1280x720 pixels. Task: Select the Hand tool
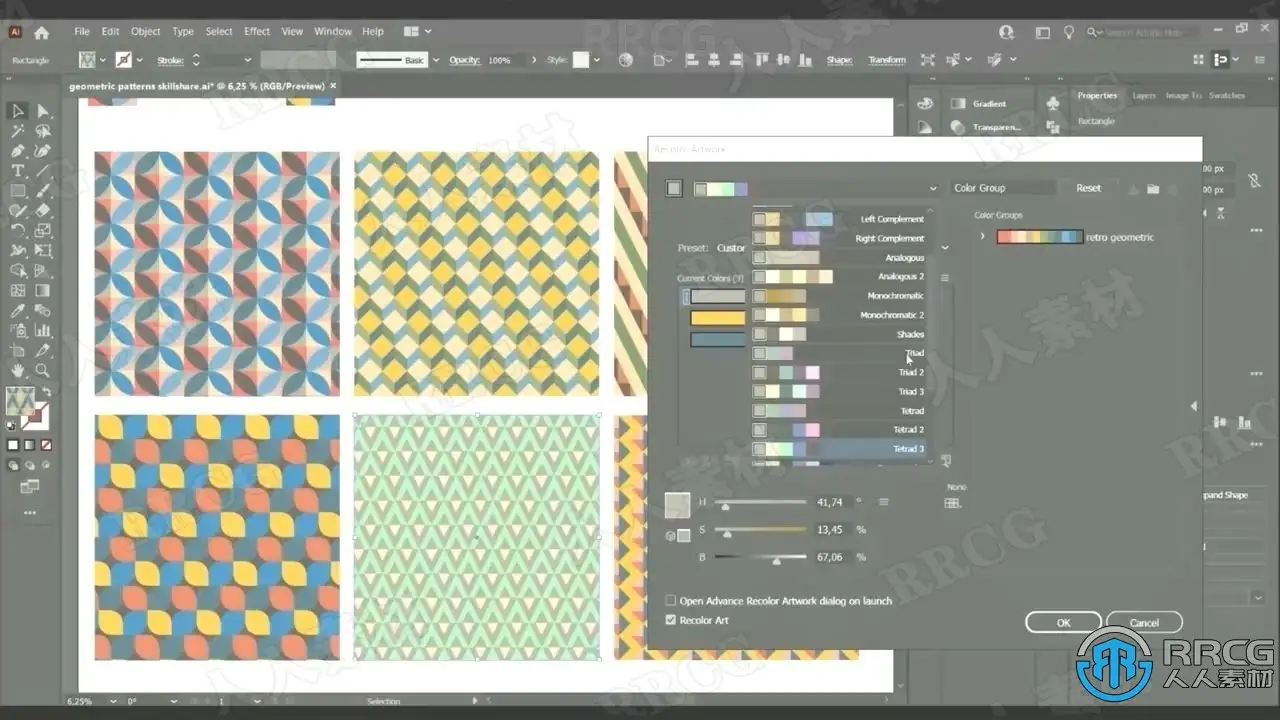(x=18, y=371)
